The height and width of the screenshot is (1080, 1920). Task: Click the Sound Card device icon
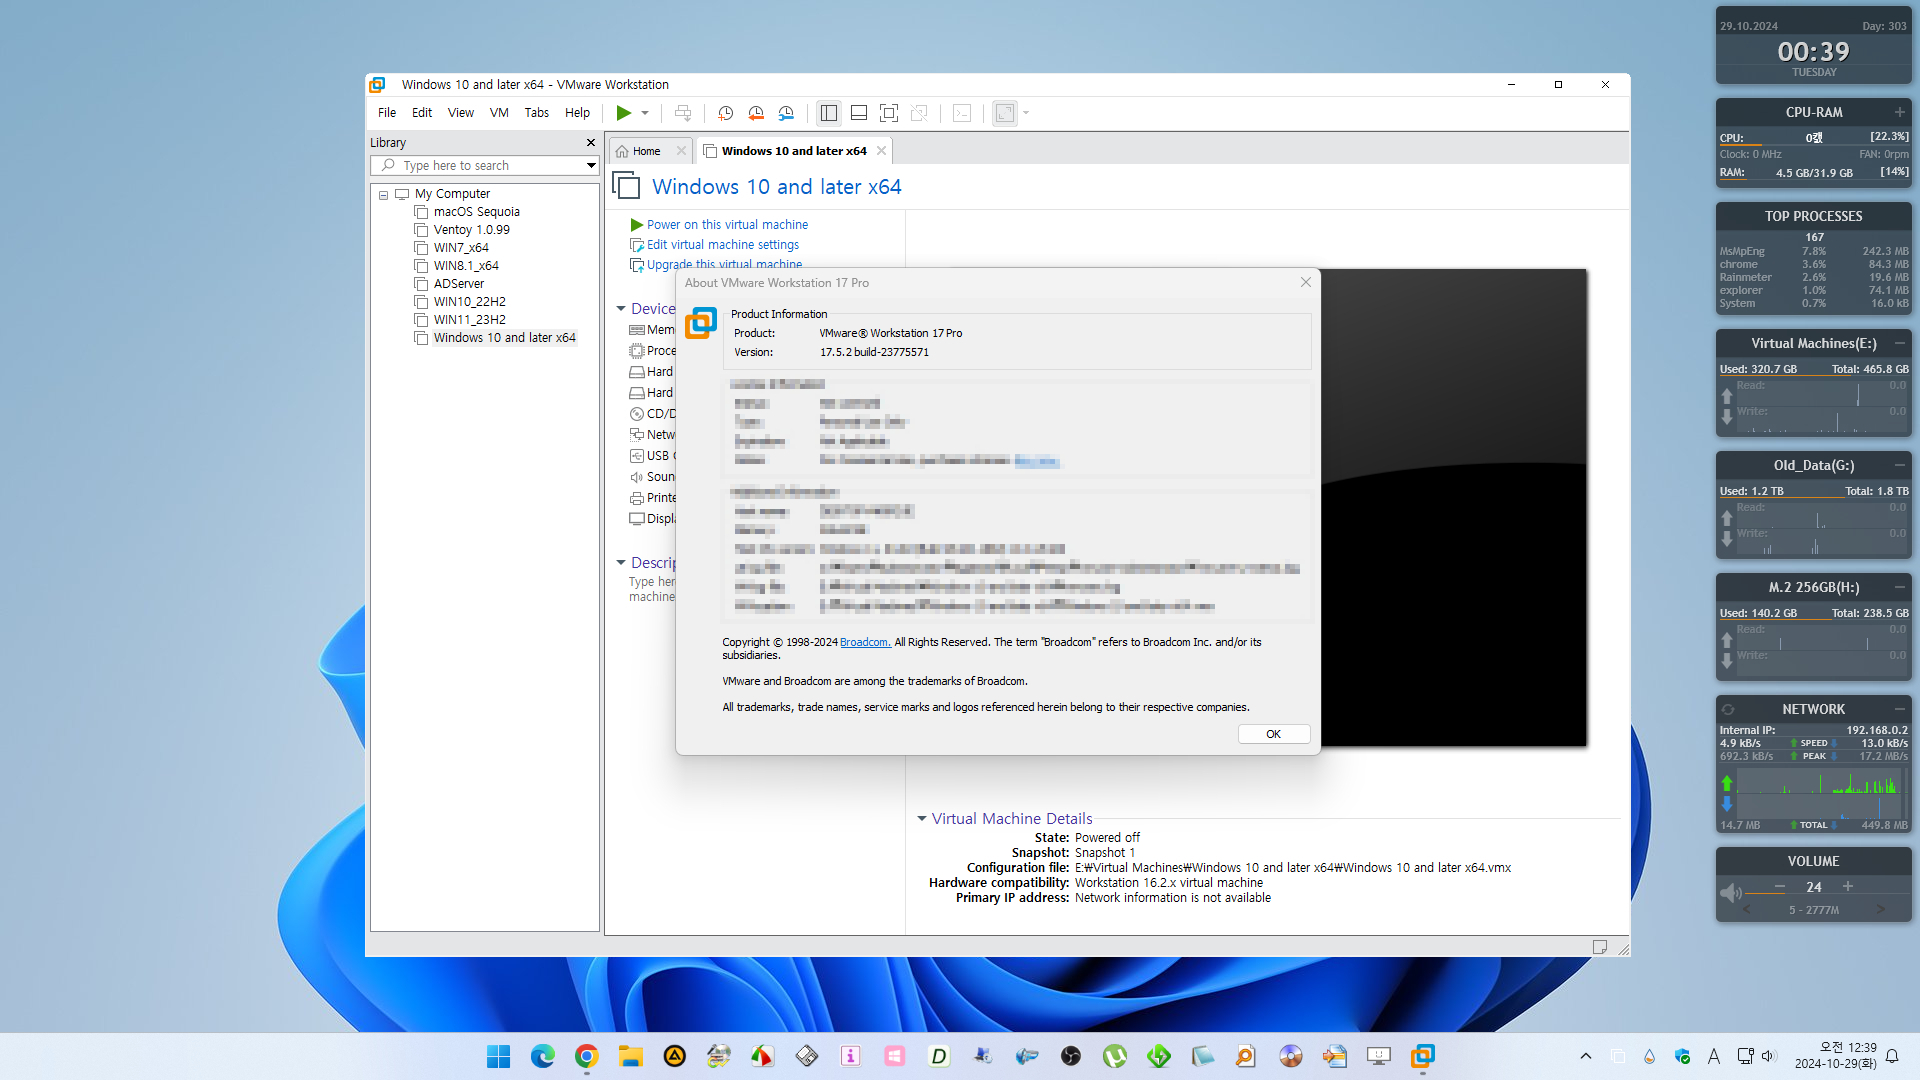636,477
